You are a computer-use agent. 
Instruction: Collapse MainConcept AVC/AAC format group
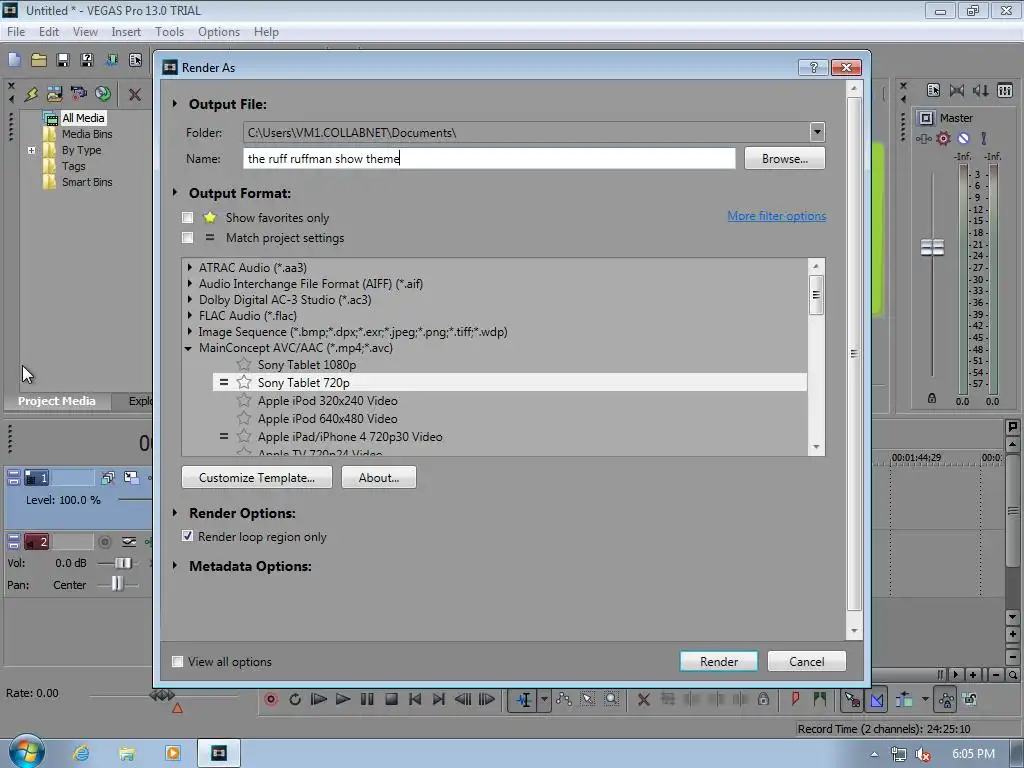(189, 348)
